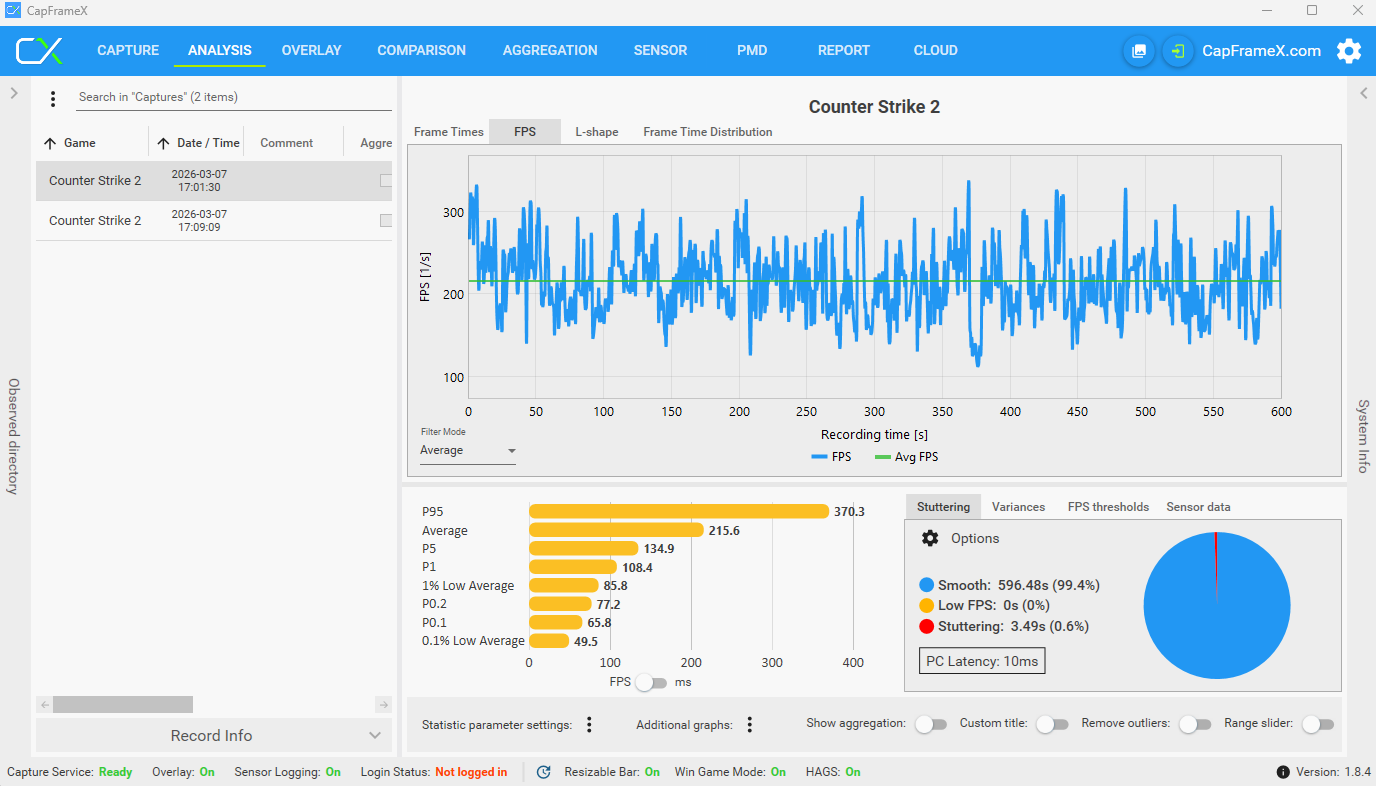Select the L-shape graph tab
The height and width of the screenshot is (786, 1376).
point(597,132)
